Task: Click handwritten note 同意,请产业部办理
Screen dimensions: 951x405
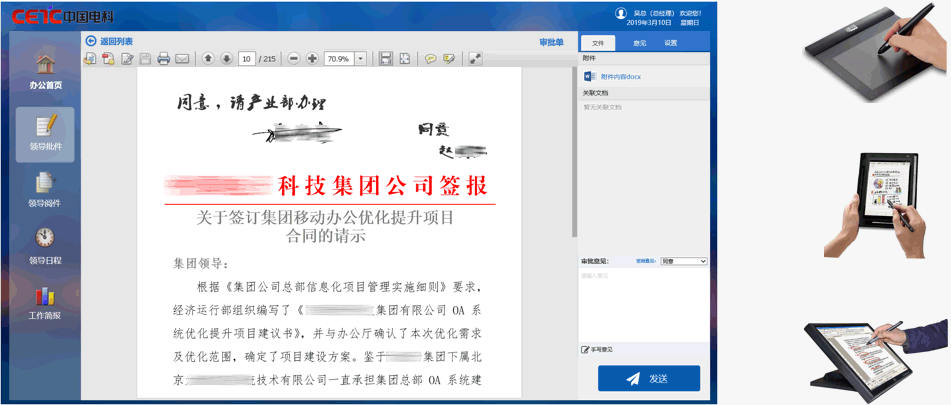Action: click(253, 102)
